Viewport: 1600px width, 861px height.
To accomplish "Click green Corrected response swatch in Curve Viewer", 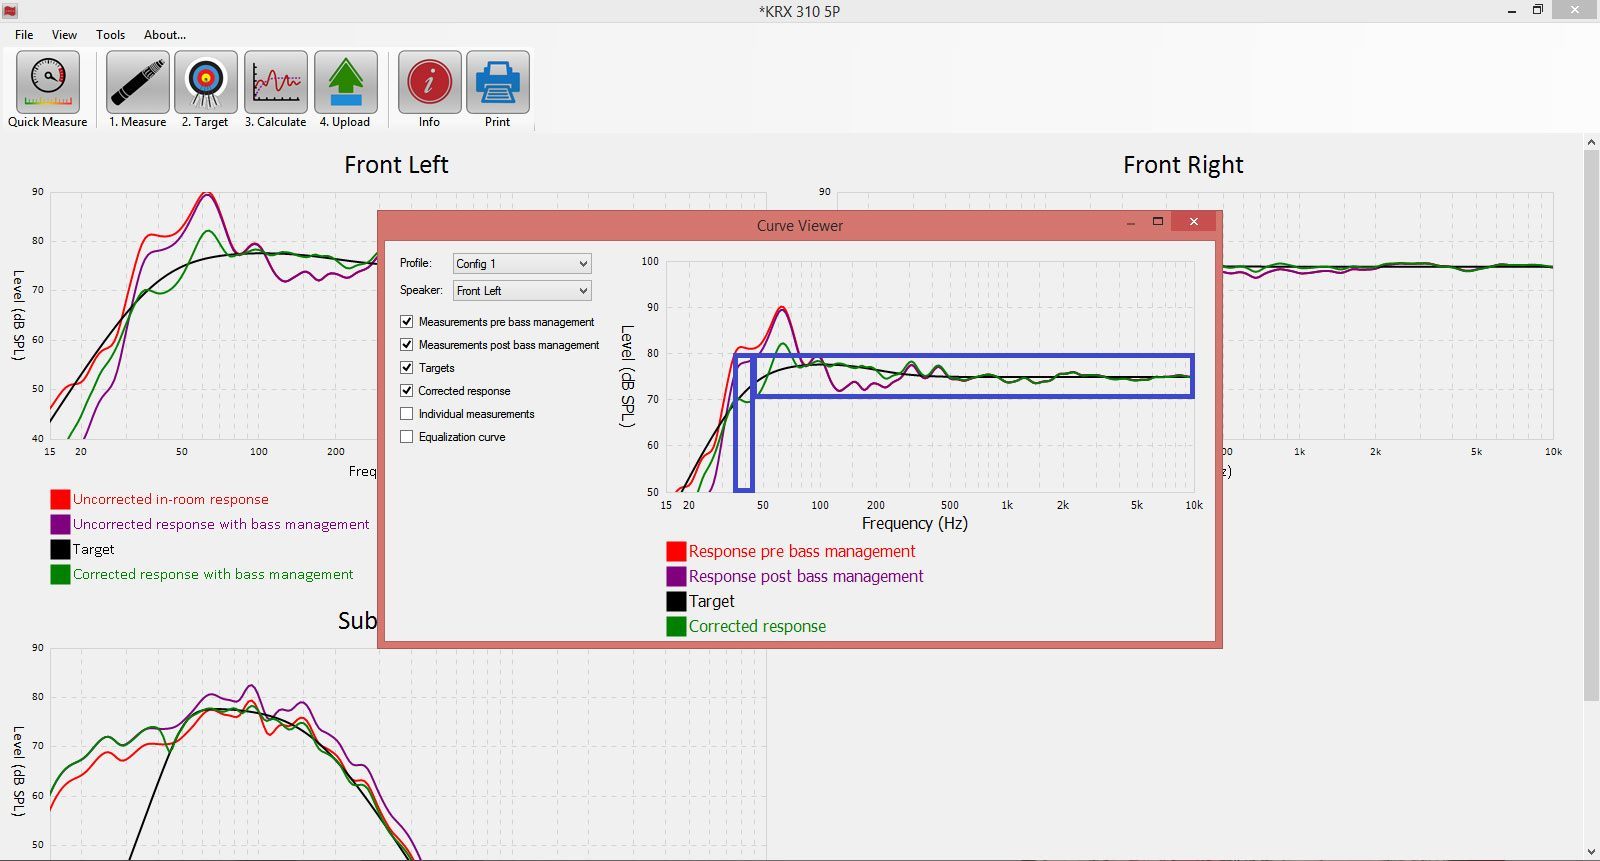I will (x=676, y=626).
